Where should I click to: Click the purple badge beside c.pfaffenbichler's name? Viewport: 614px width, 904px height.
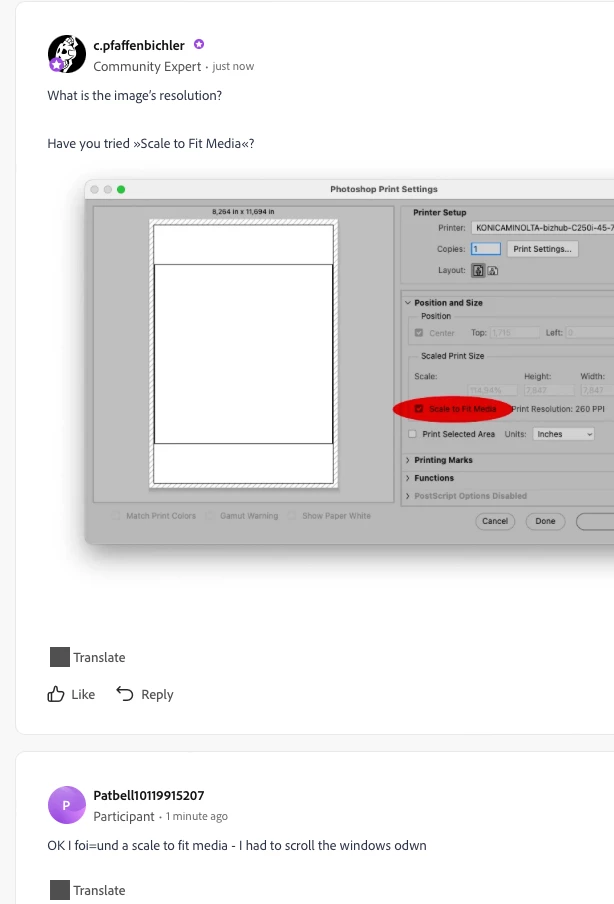pyautogui.click(x=199, y=44)
